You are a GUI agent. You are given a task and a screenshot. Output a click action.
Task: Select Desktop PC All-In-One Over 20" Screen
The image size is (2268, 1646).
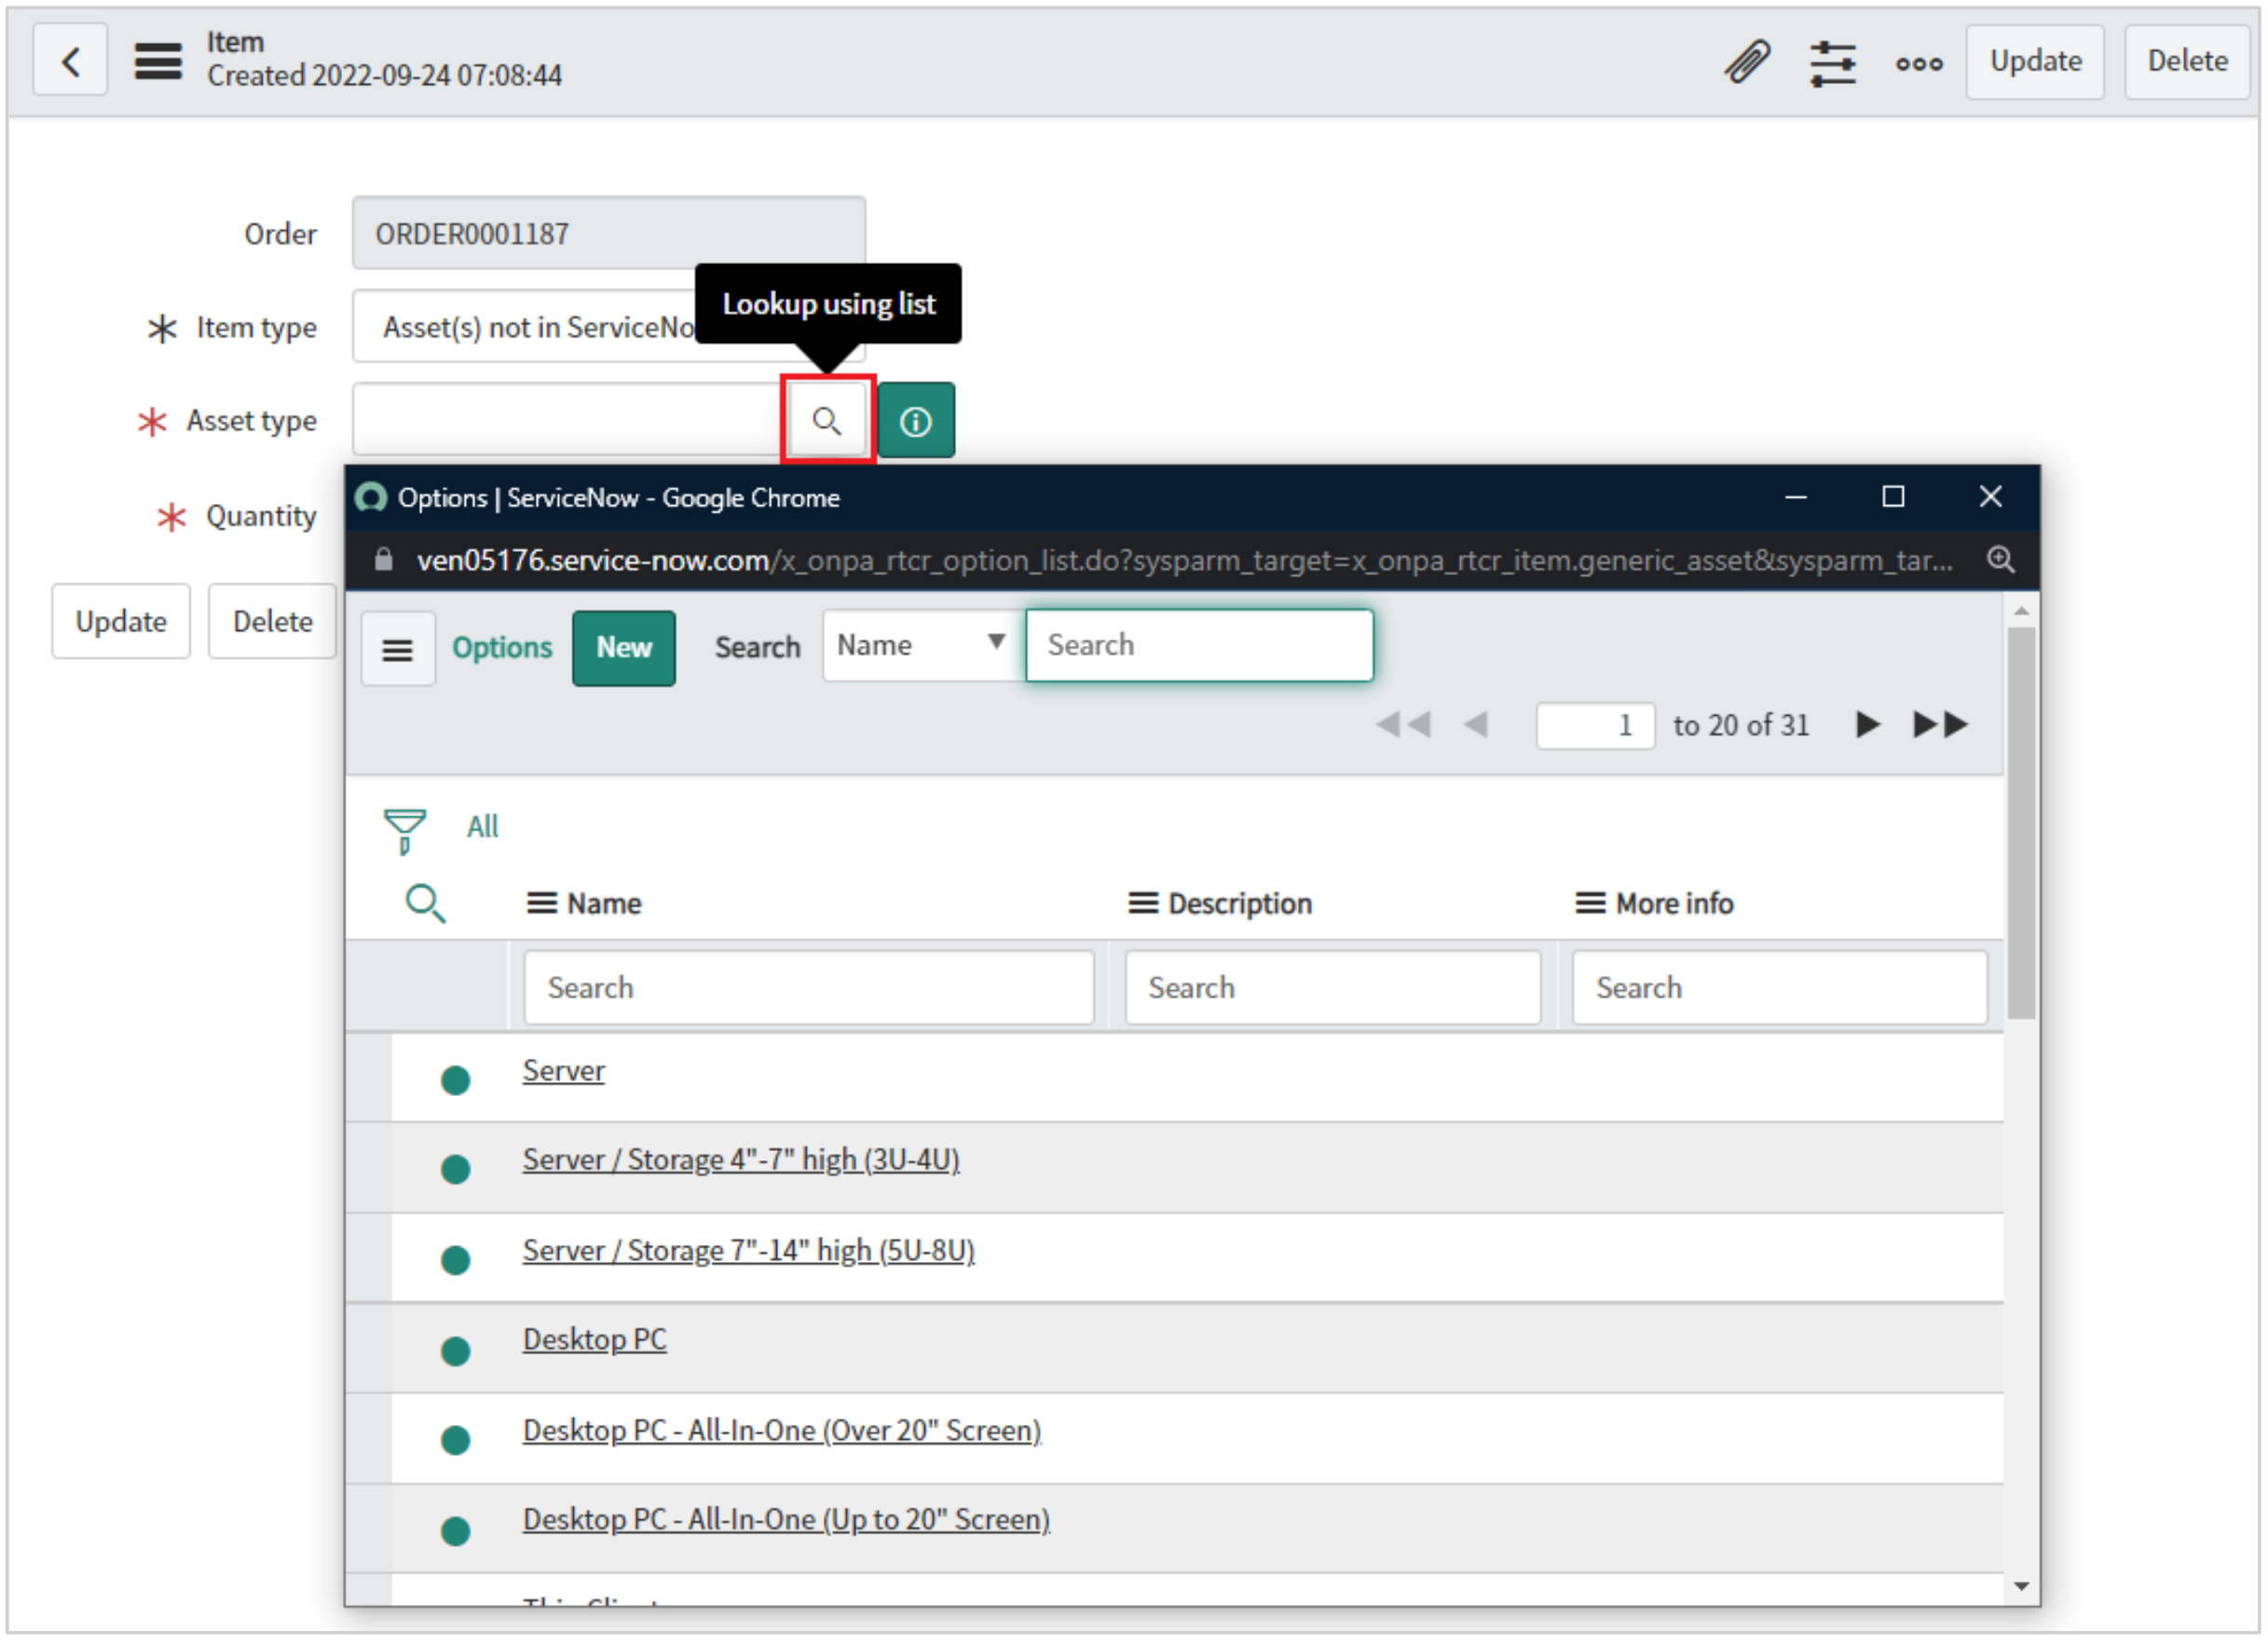click(782, 1431)
